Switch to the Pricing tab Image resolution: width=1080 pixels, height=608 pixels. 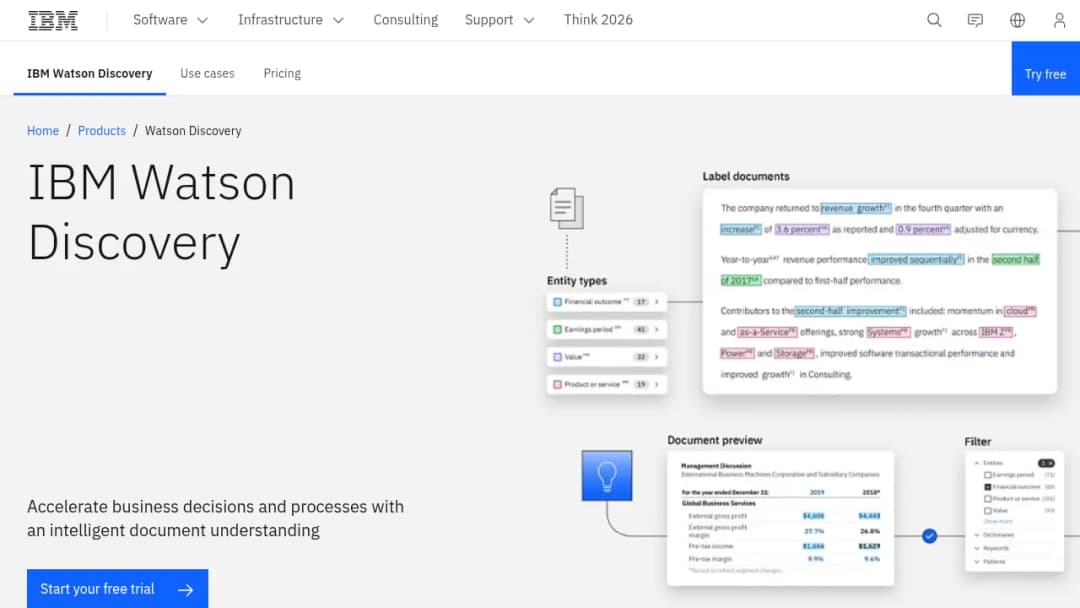[282, 73]
